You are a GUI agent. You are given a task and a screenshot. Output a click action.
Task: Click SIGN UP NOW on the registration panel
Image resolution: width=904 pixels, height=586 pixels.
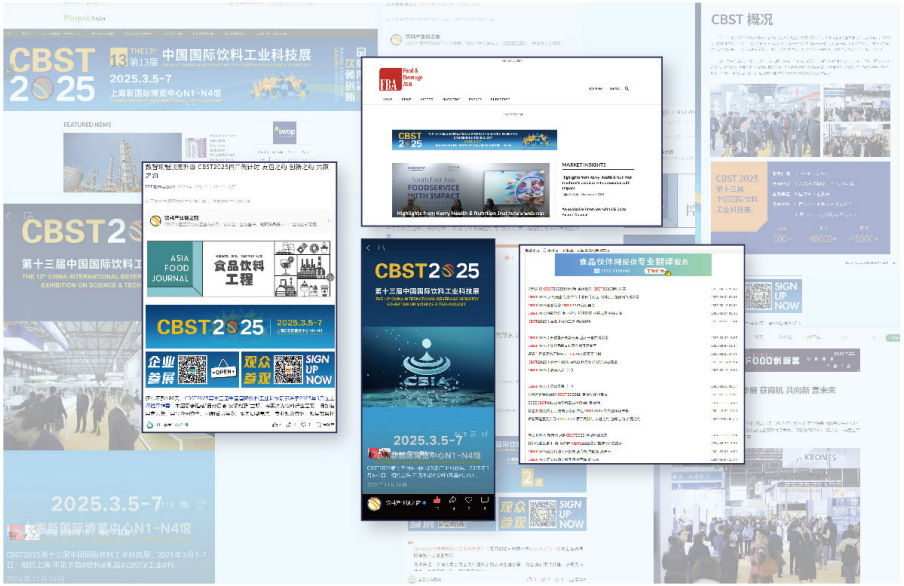(x=787, y=296)
